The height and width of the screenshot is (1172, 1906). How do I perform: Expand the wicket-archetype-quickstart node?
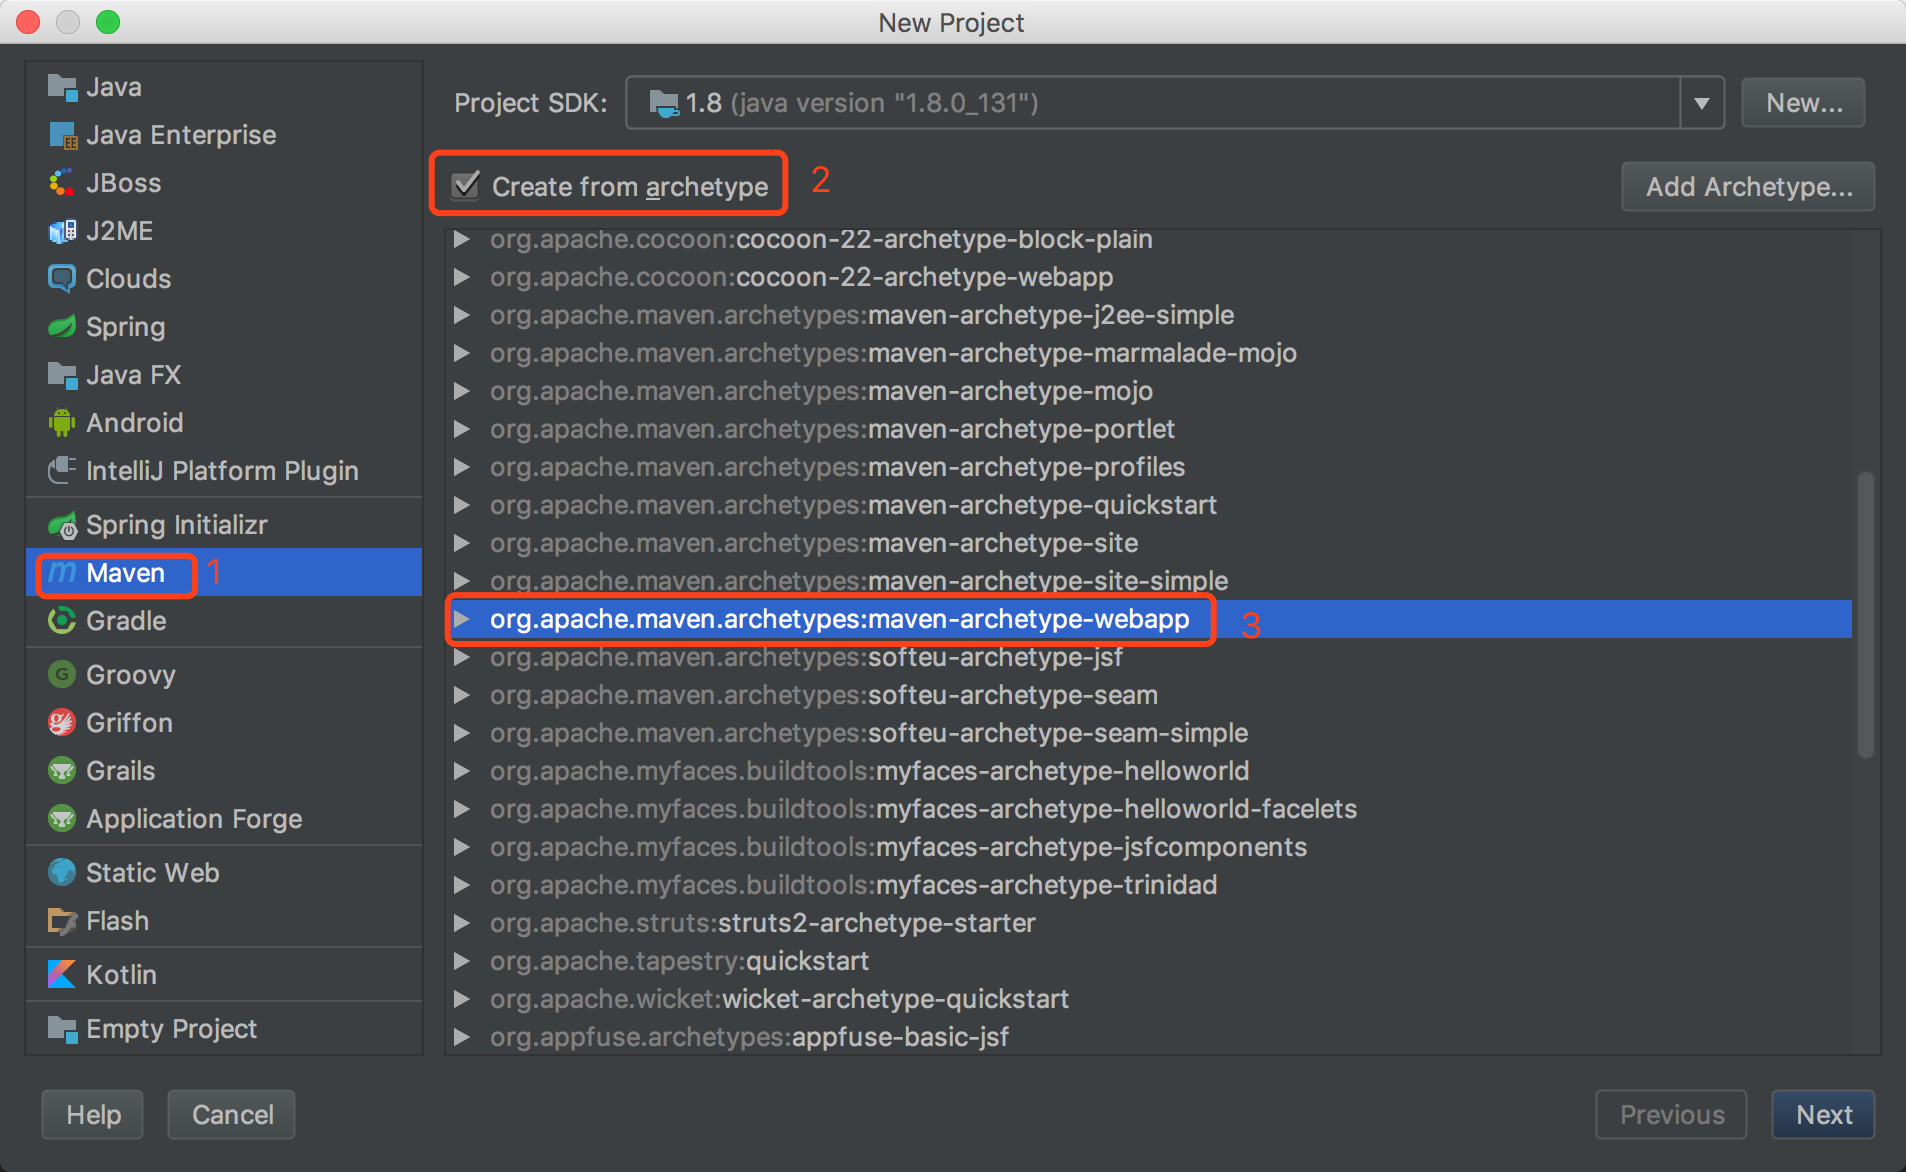462,999
